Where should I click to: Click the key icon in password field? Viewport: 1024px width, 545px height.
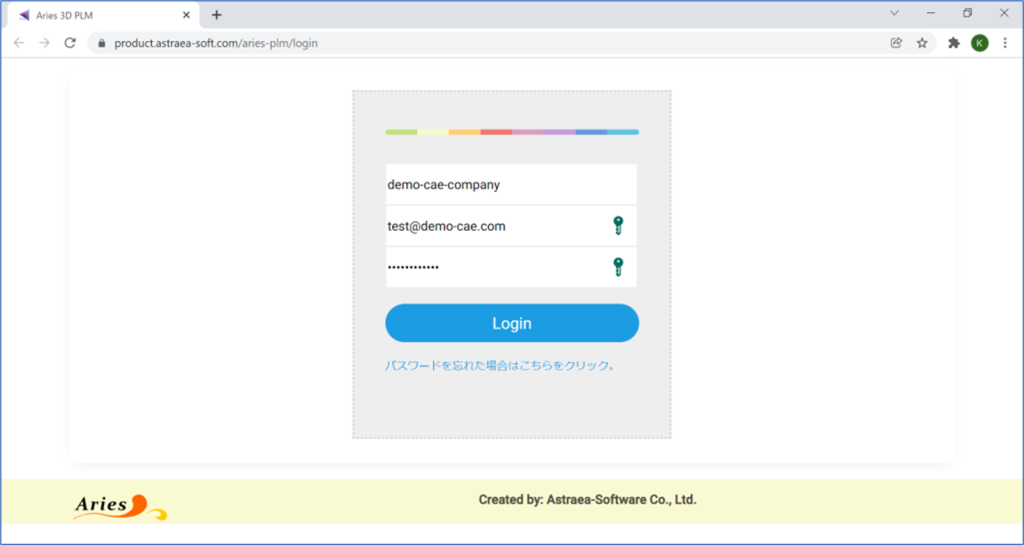618,267
